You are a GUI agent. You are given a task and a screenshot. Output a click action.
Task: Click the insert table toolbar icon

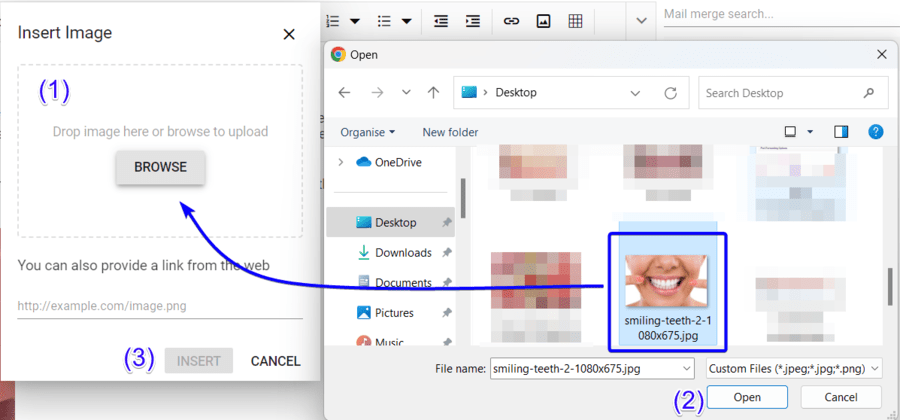575,21
